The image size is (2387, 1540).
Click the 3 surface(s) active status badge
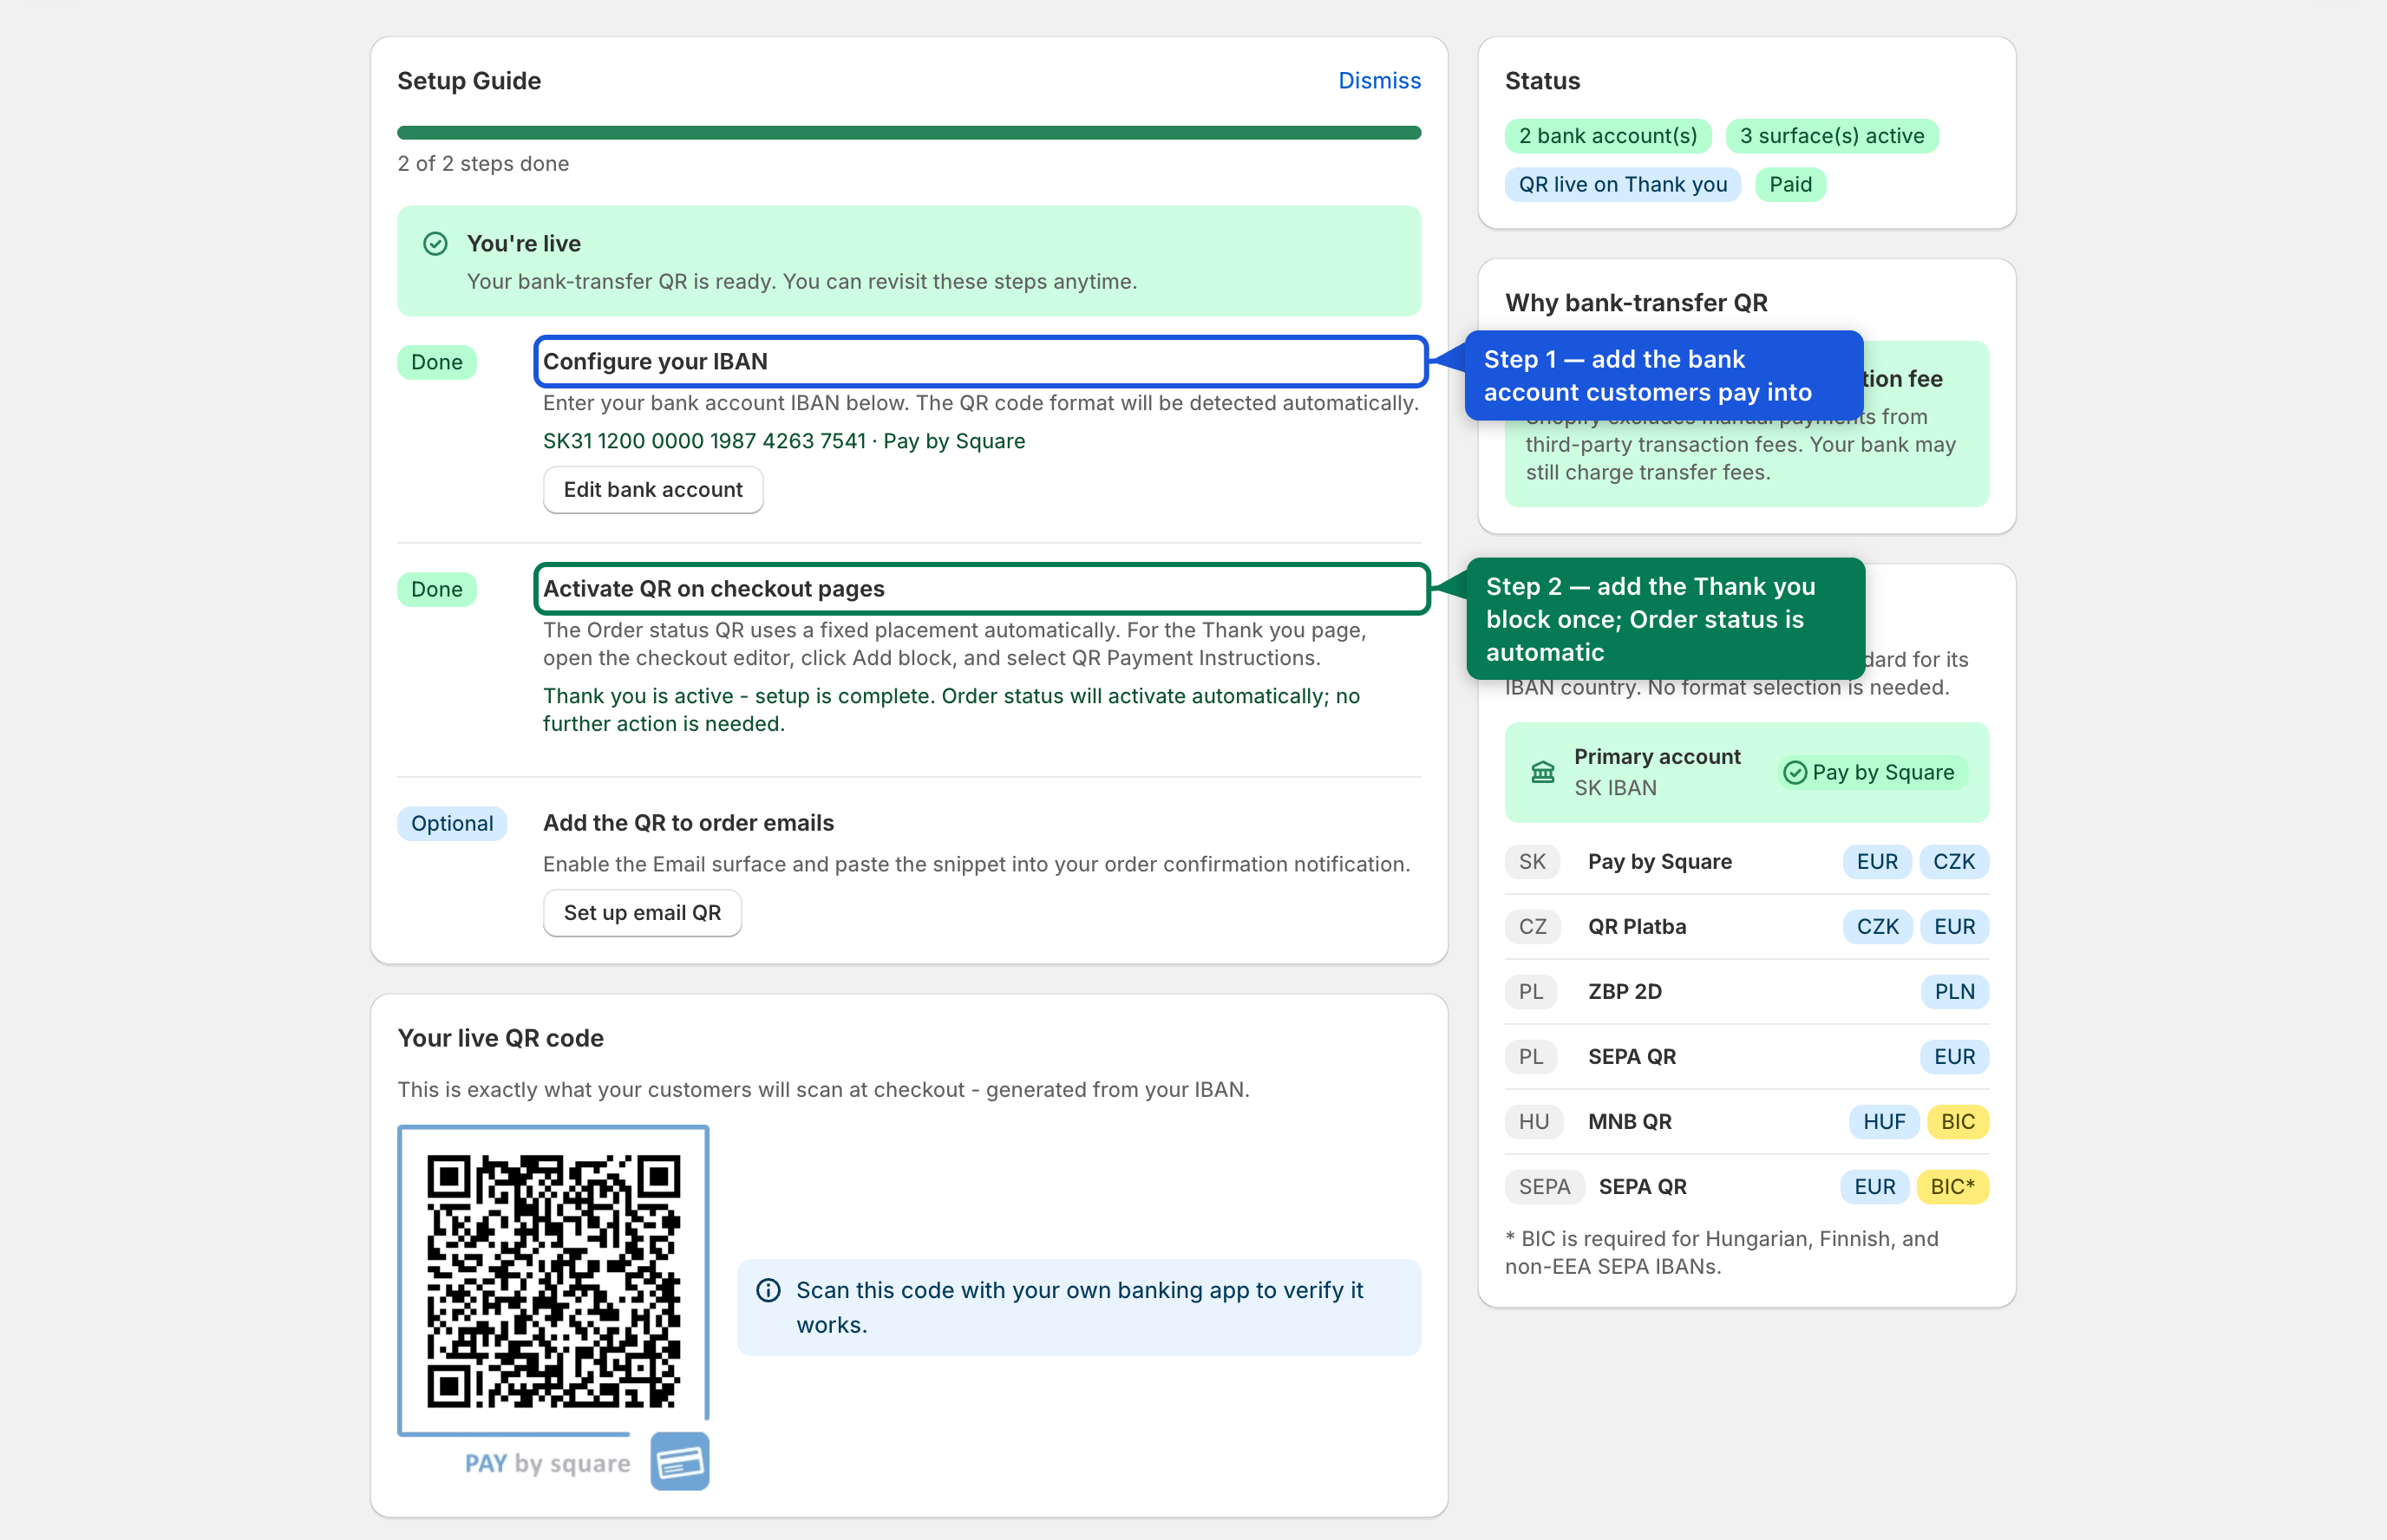point(1832,136)
